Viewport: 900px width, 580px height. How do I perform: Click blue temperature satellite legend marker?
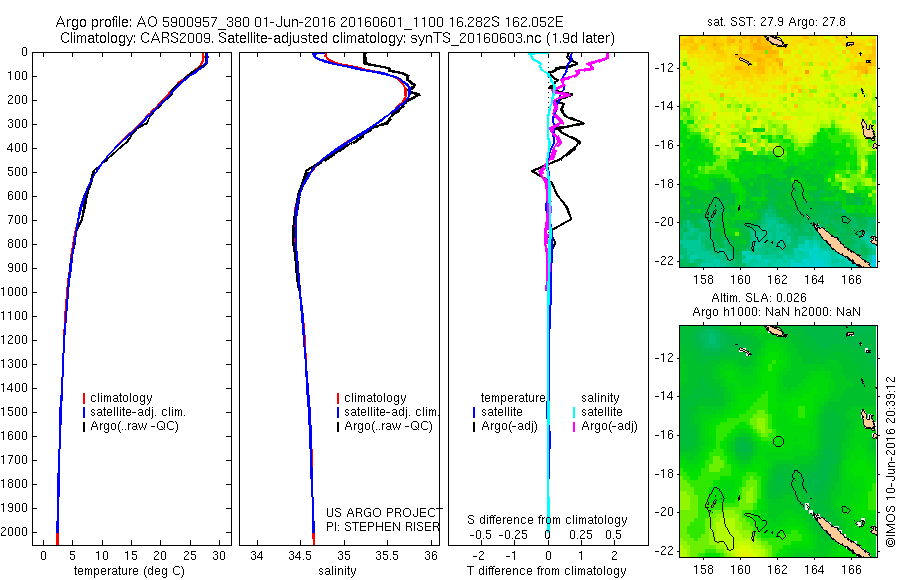[x=474, y=412]
